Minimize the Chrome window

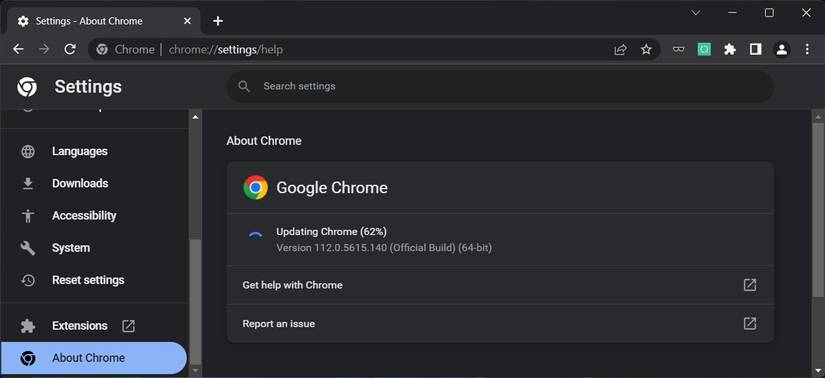732,13
